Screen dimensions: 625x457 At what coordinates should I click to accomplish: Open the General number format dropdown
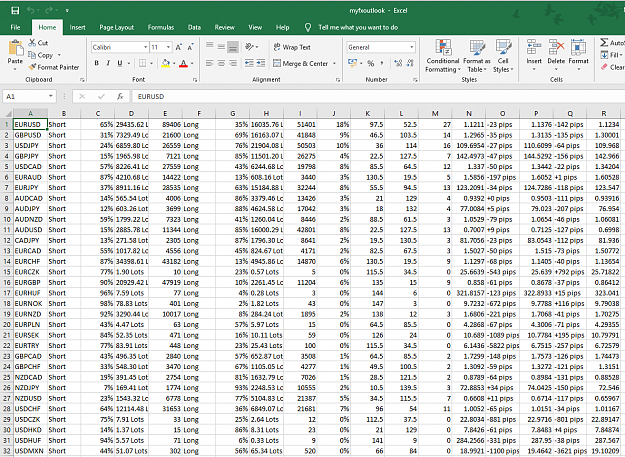411,47
